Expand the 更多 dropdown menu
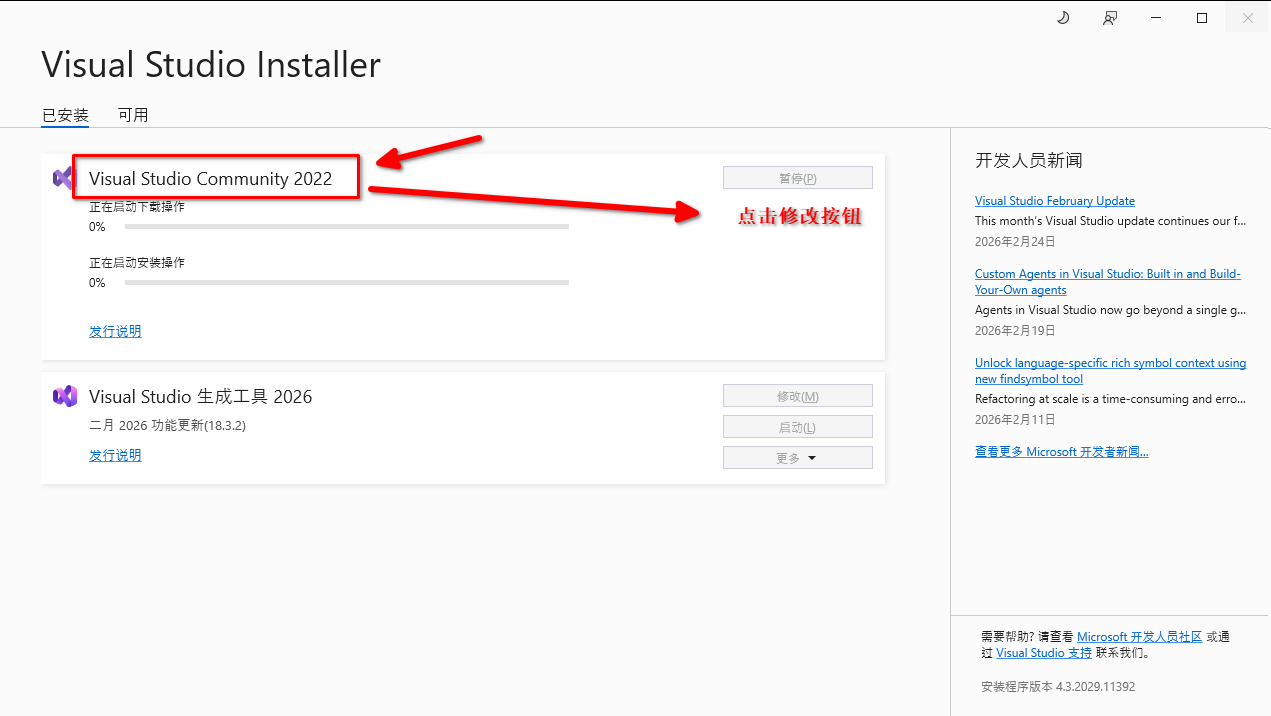This screenshot has width=1271, height=716. click(x=797, y=458)
